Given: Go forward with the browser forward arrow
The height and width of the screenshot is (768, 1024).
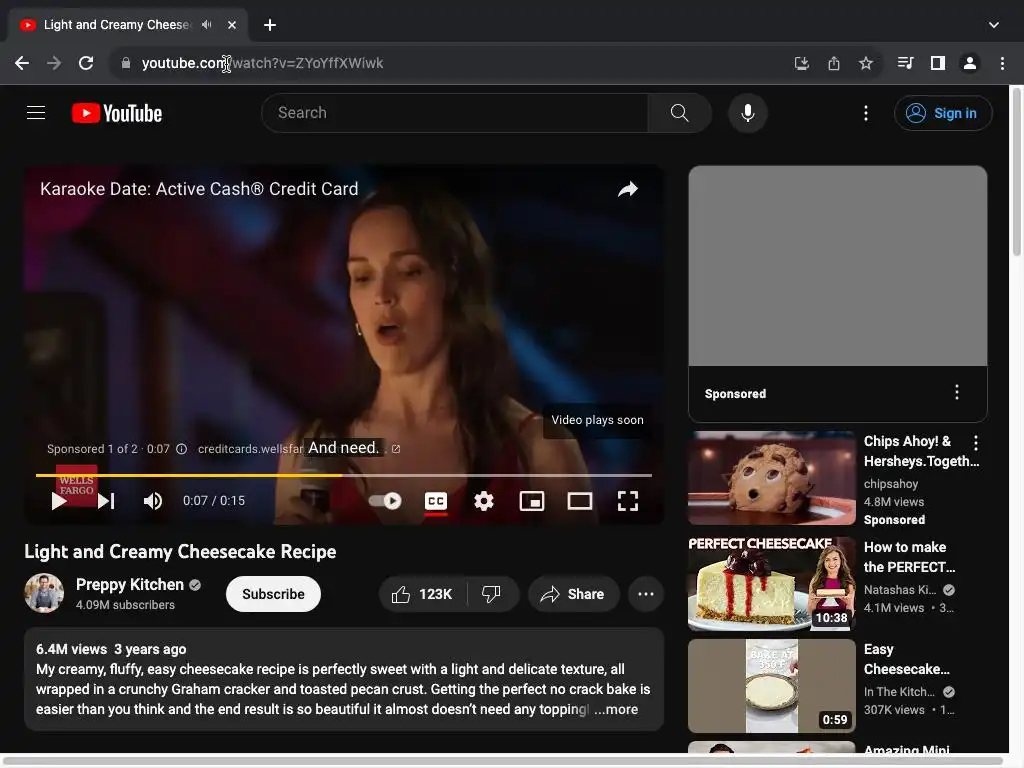Looking at the screenshot, I should [54, 63].
